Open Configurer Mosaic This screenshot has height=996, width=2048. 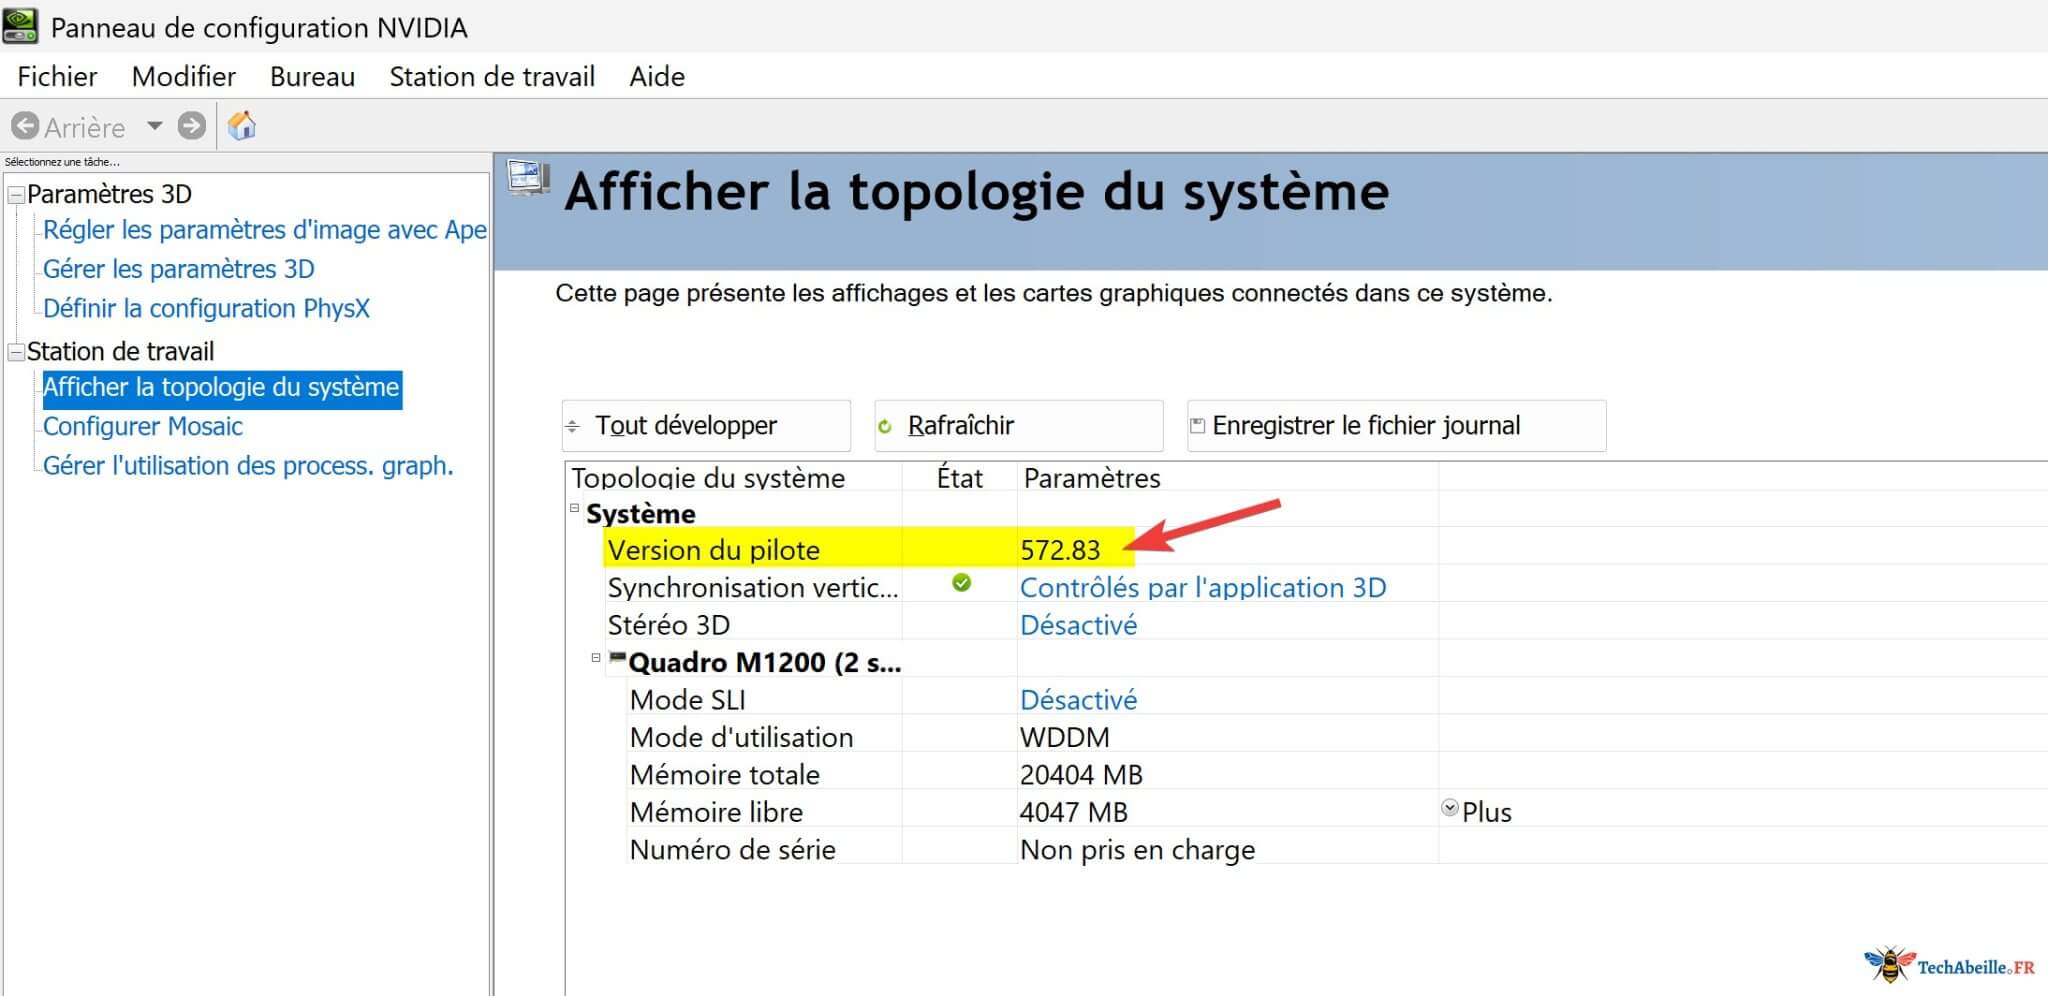point(143,426)
